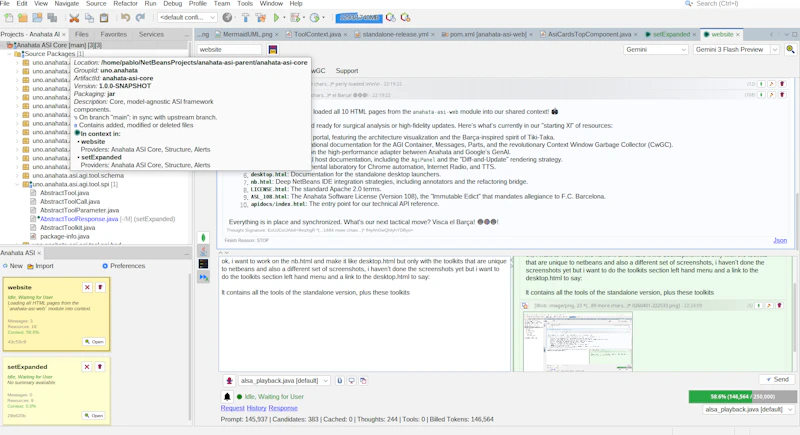This screenshot has height=435, width=800.
Task: Click the red delete icon on website card
Action: [101, 287]
